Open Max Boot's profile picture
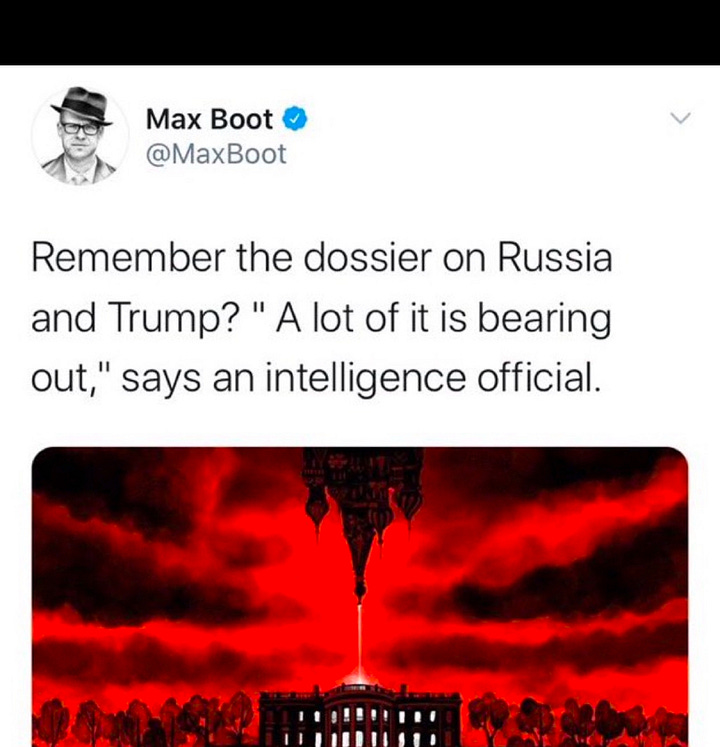720x747 pixels. click(x=81, y=136)
